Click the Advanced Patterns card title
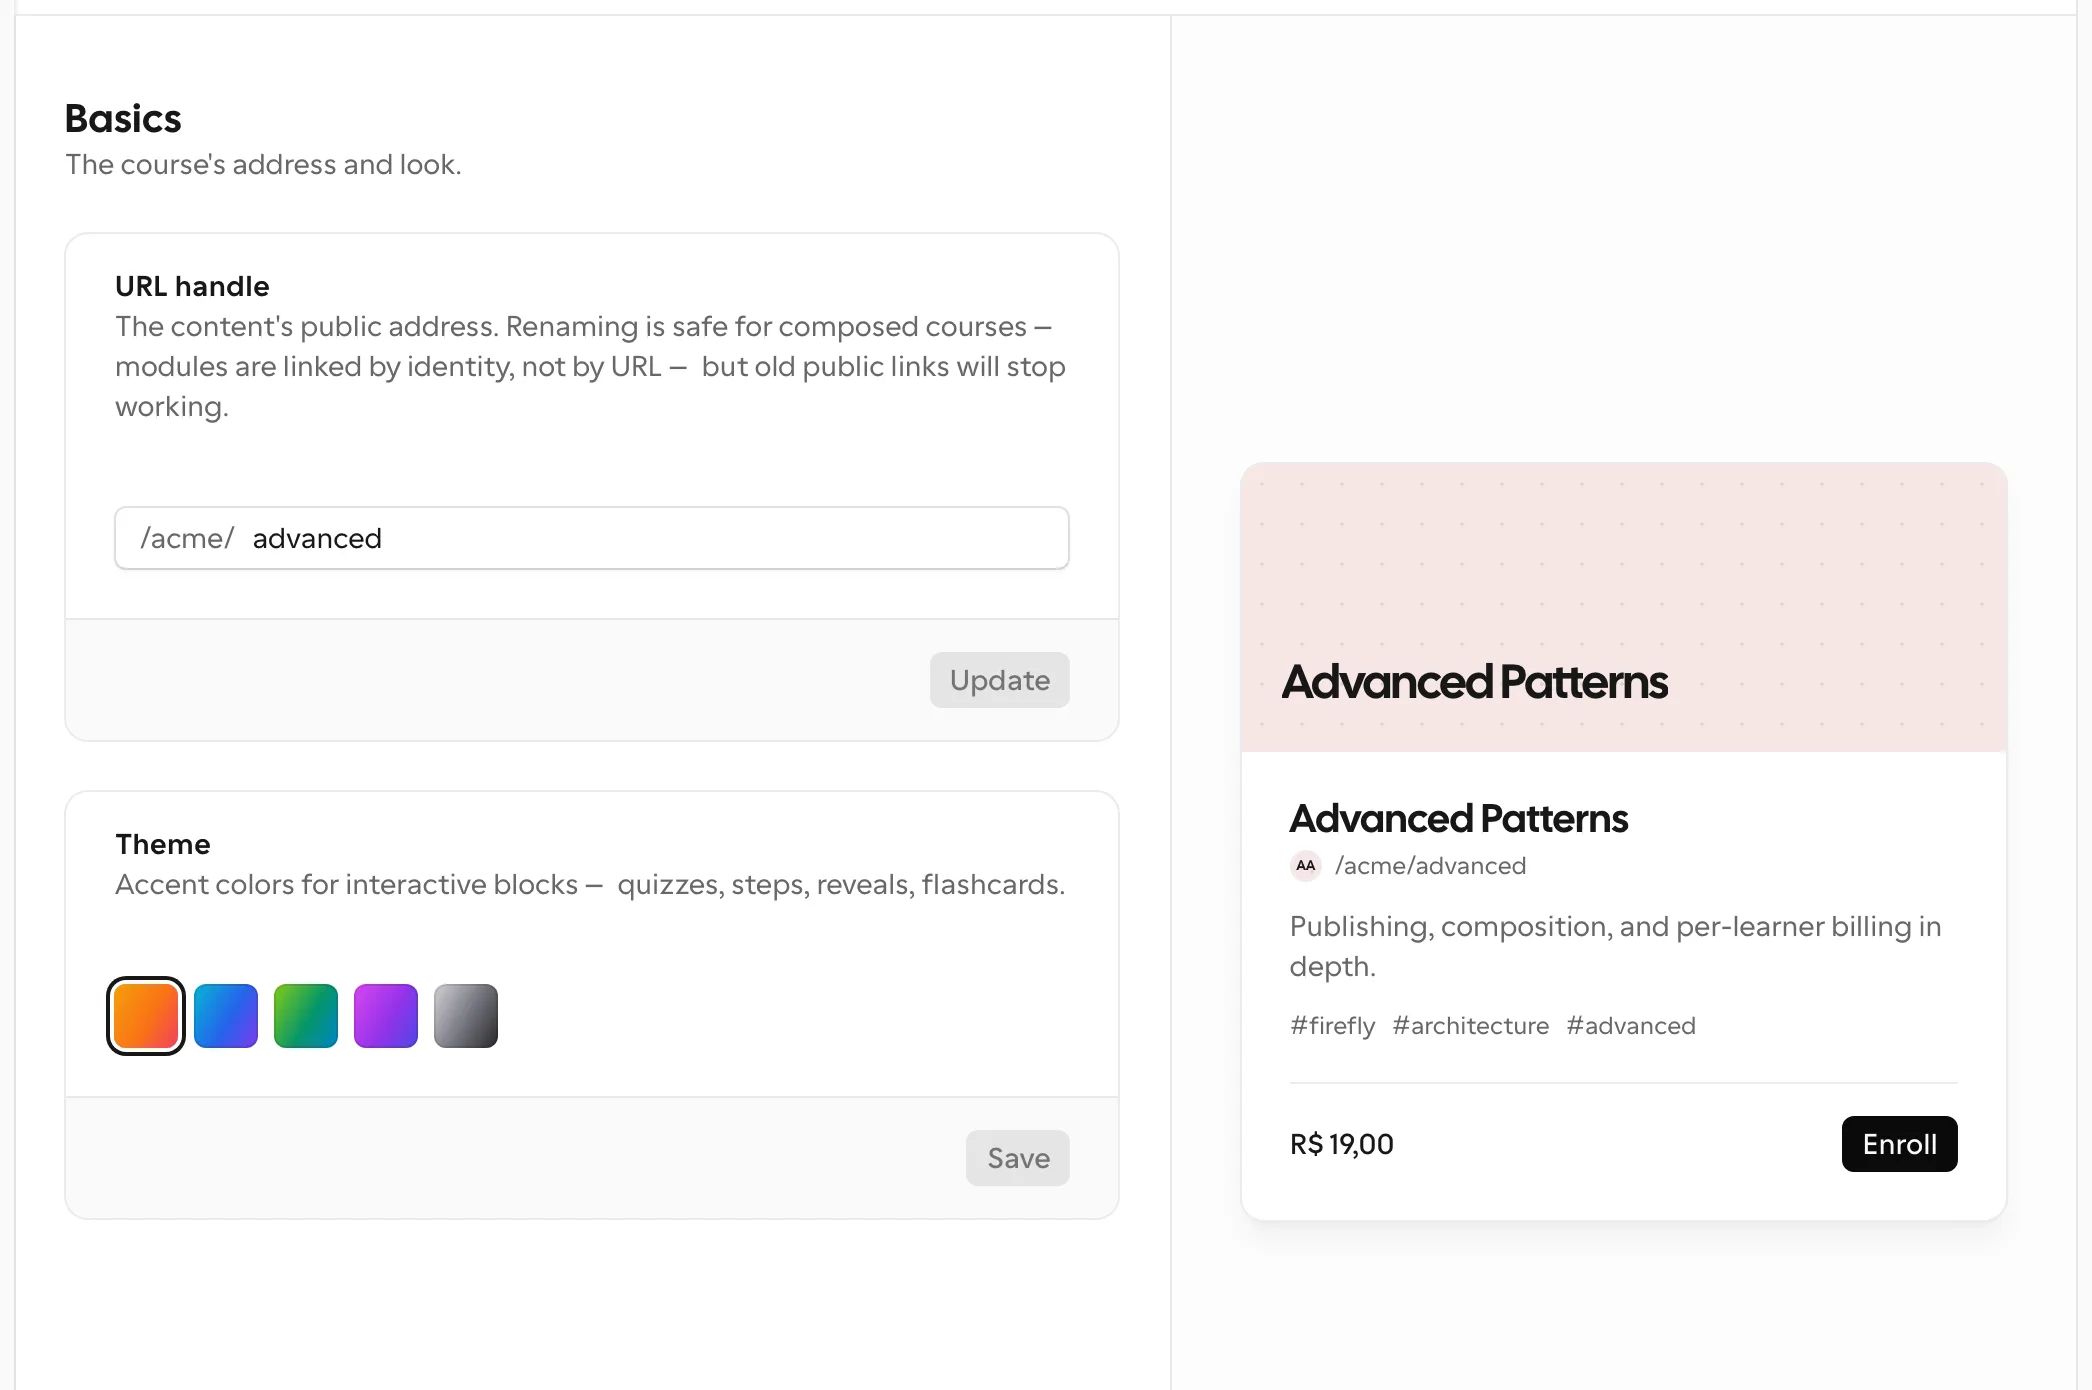 [1459, 819]
